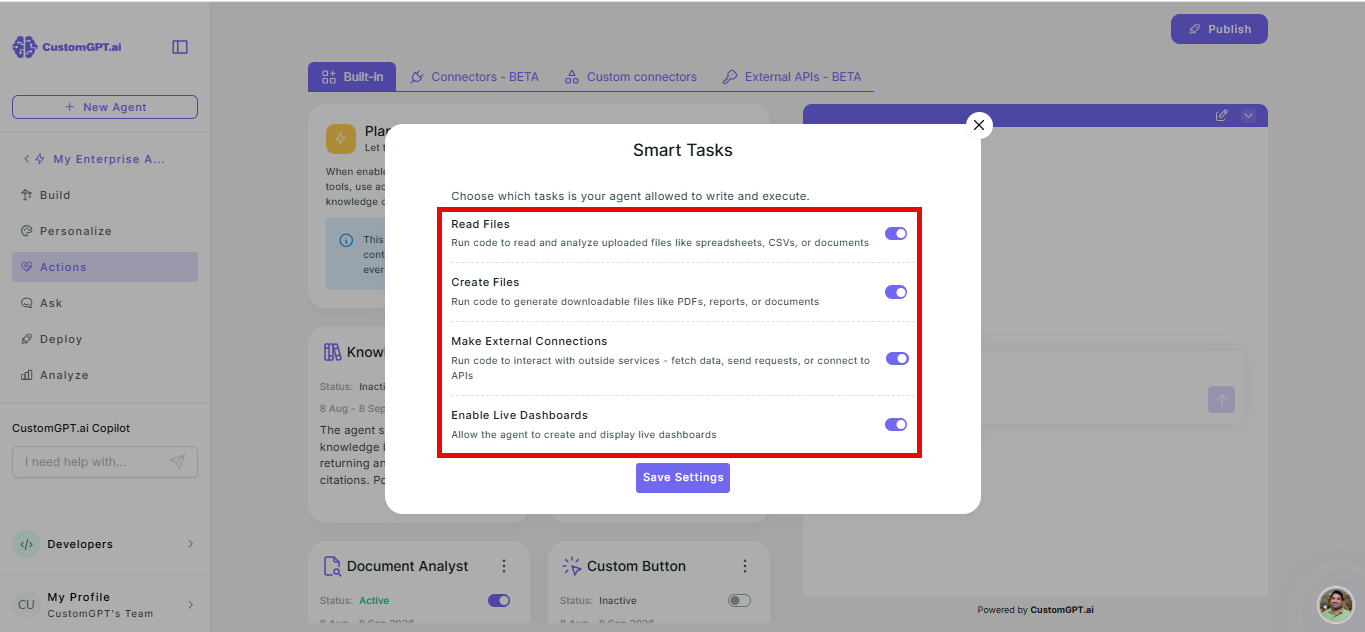This screenshot has width=1365, height=632.
Task: Toggle the Read Files switch
Action: [x=896, y=233]
